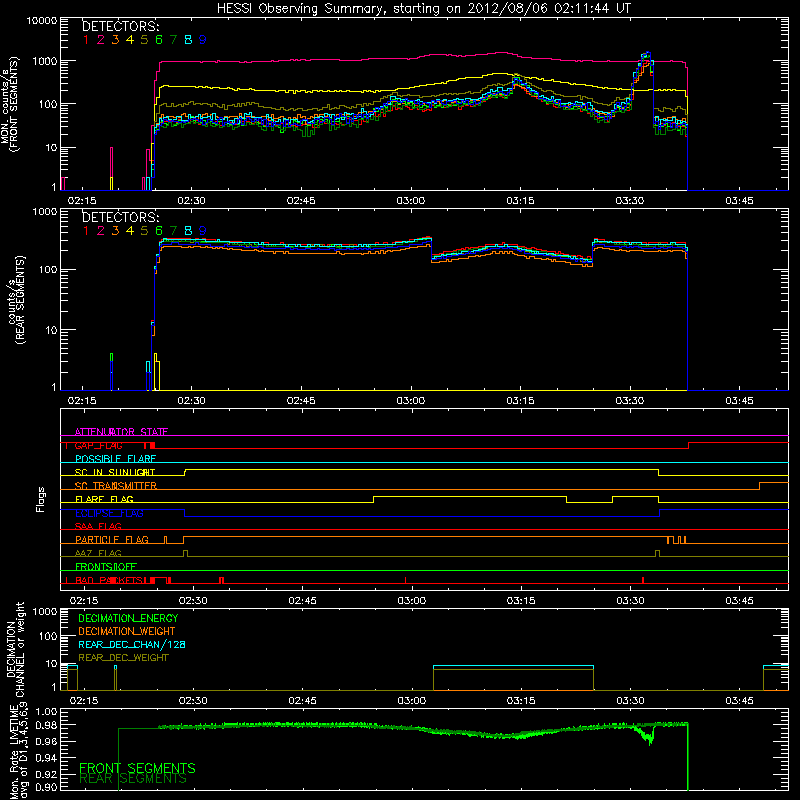The image size is (800, 800).
Task: Click 03:15 time tick under rear segments plot
Action: (520, 401)
